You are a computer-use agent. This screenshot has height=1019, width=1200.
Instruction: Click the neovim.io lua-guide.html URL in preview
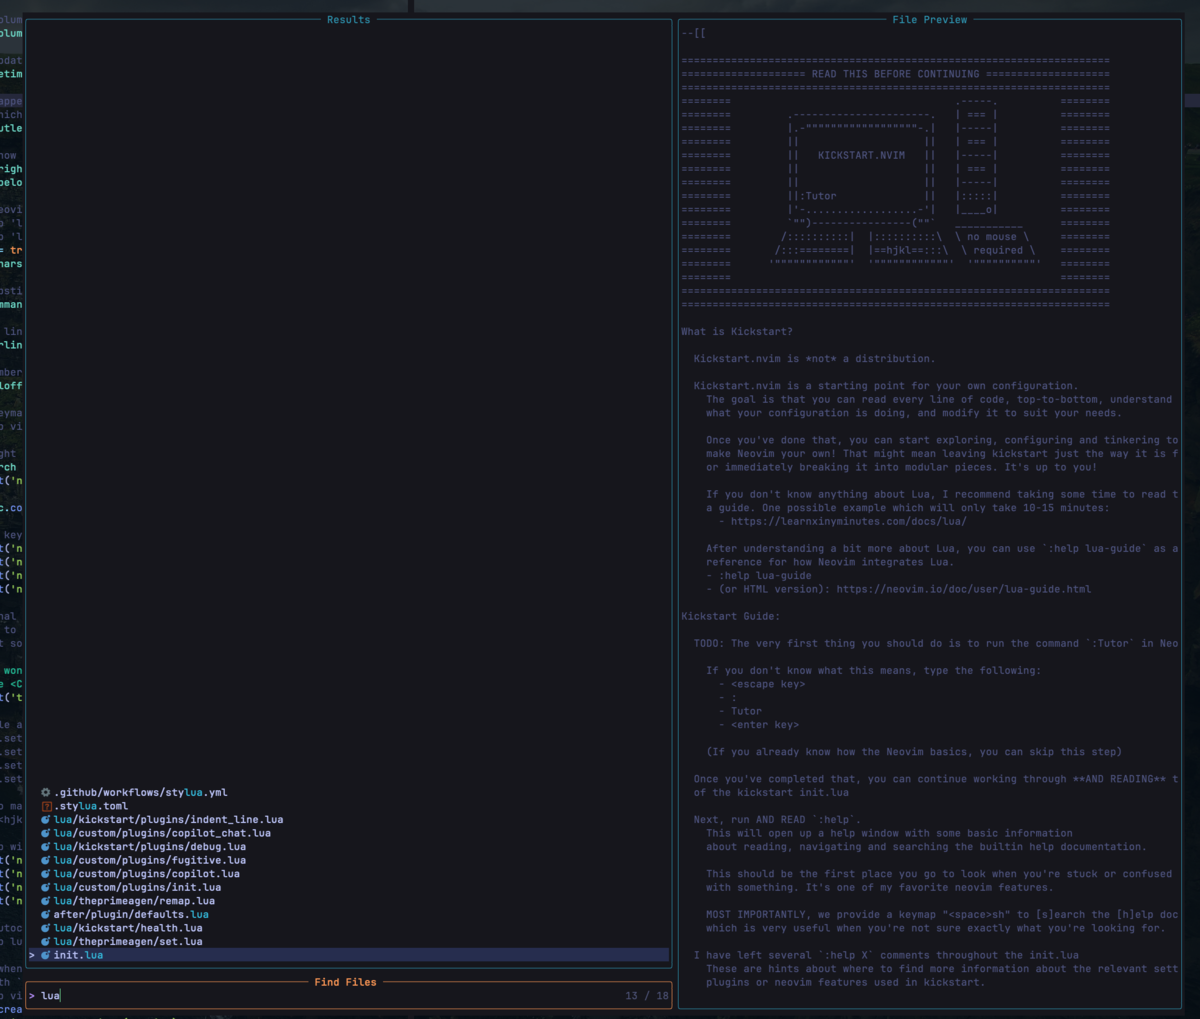pyautogui.click(x=964, y=589)
